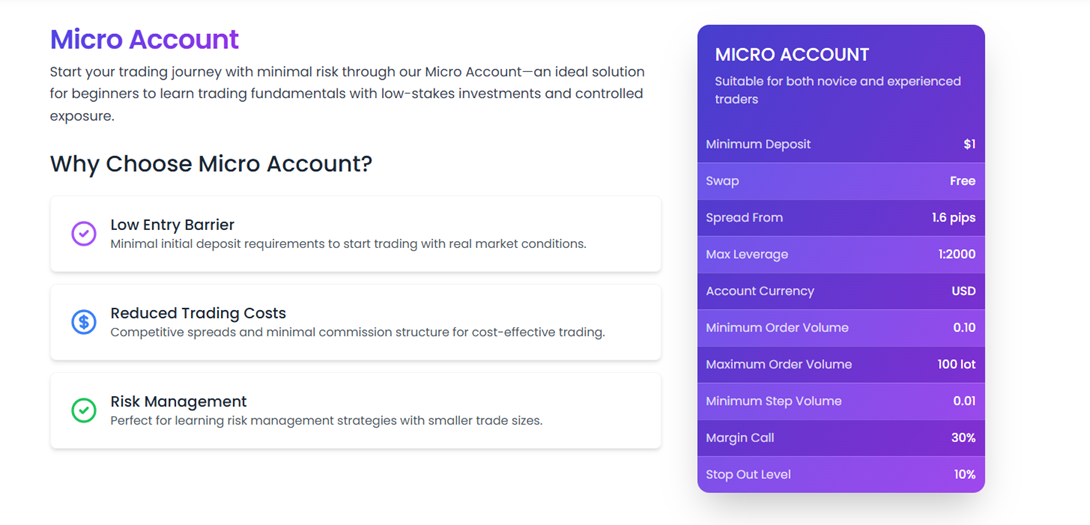
Task: Click the panel subtitle about novice and experienced traders
Action: pyautogui.click(x=838, y=90)
